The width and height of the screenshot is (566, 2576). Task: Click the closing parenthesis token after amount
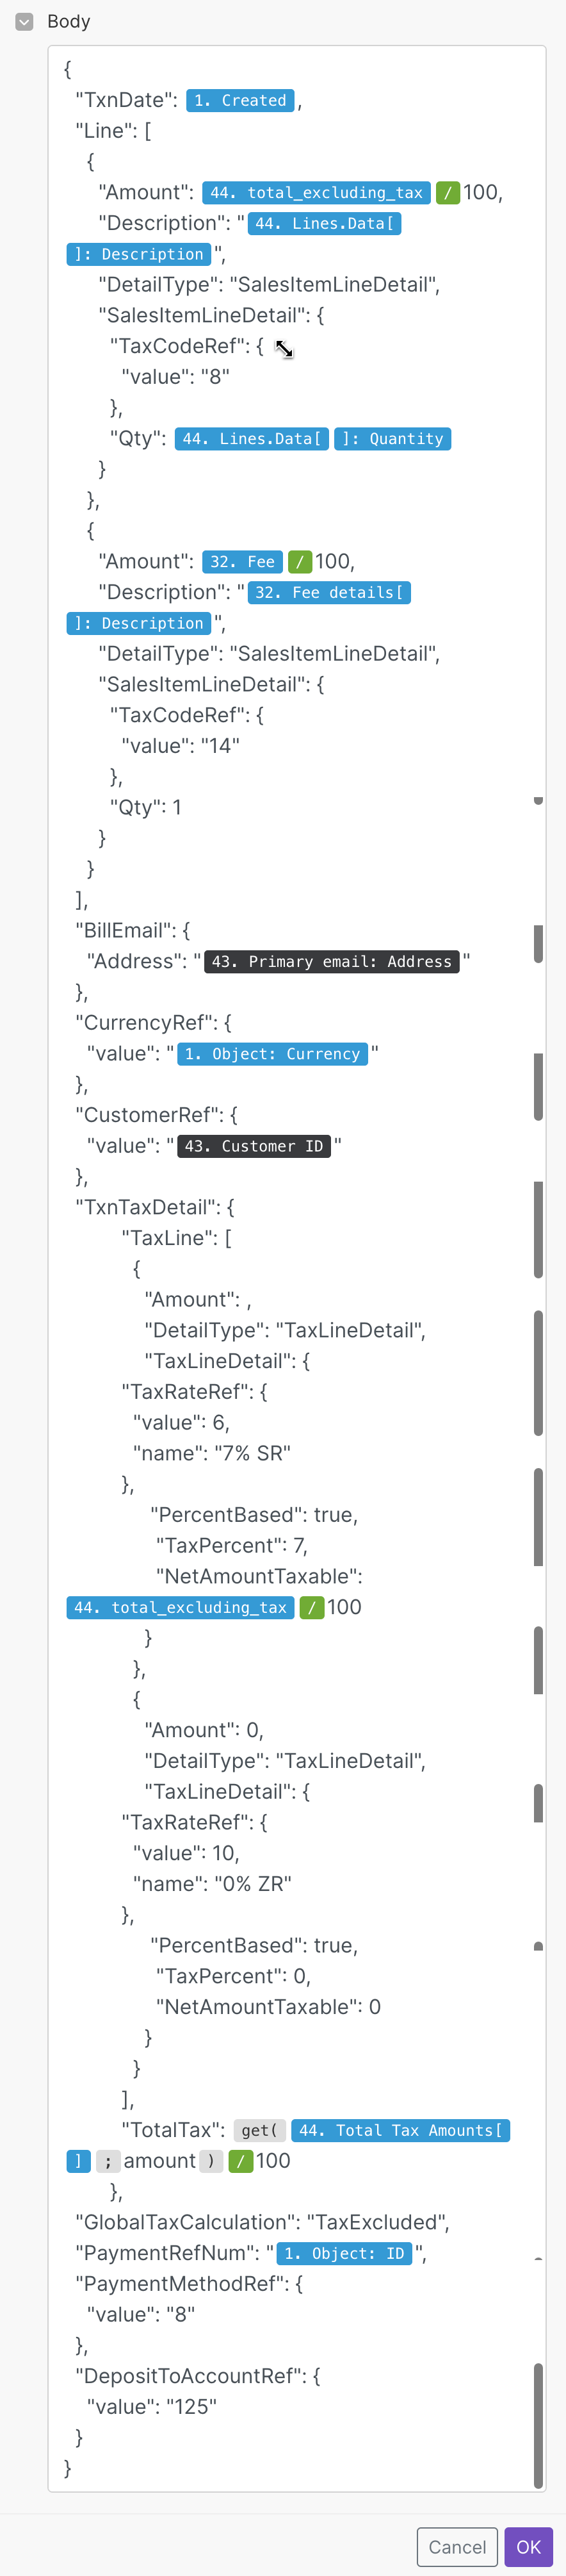[210, 2161]
